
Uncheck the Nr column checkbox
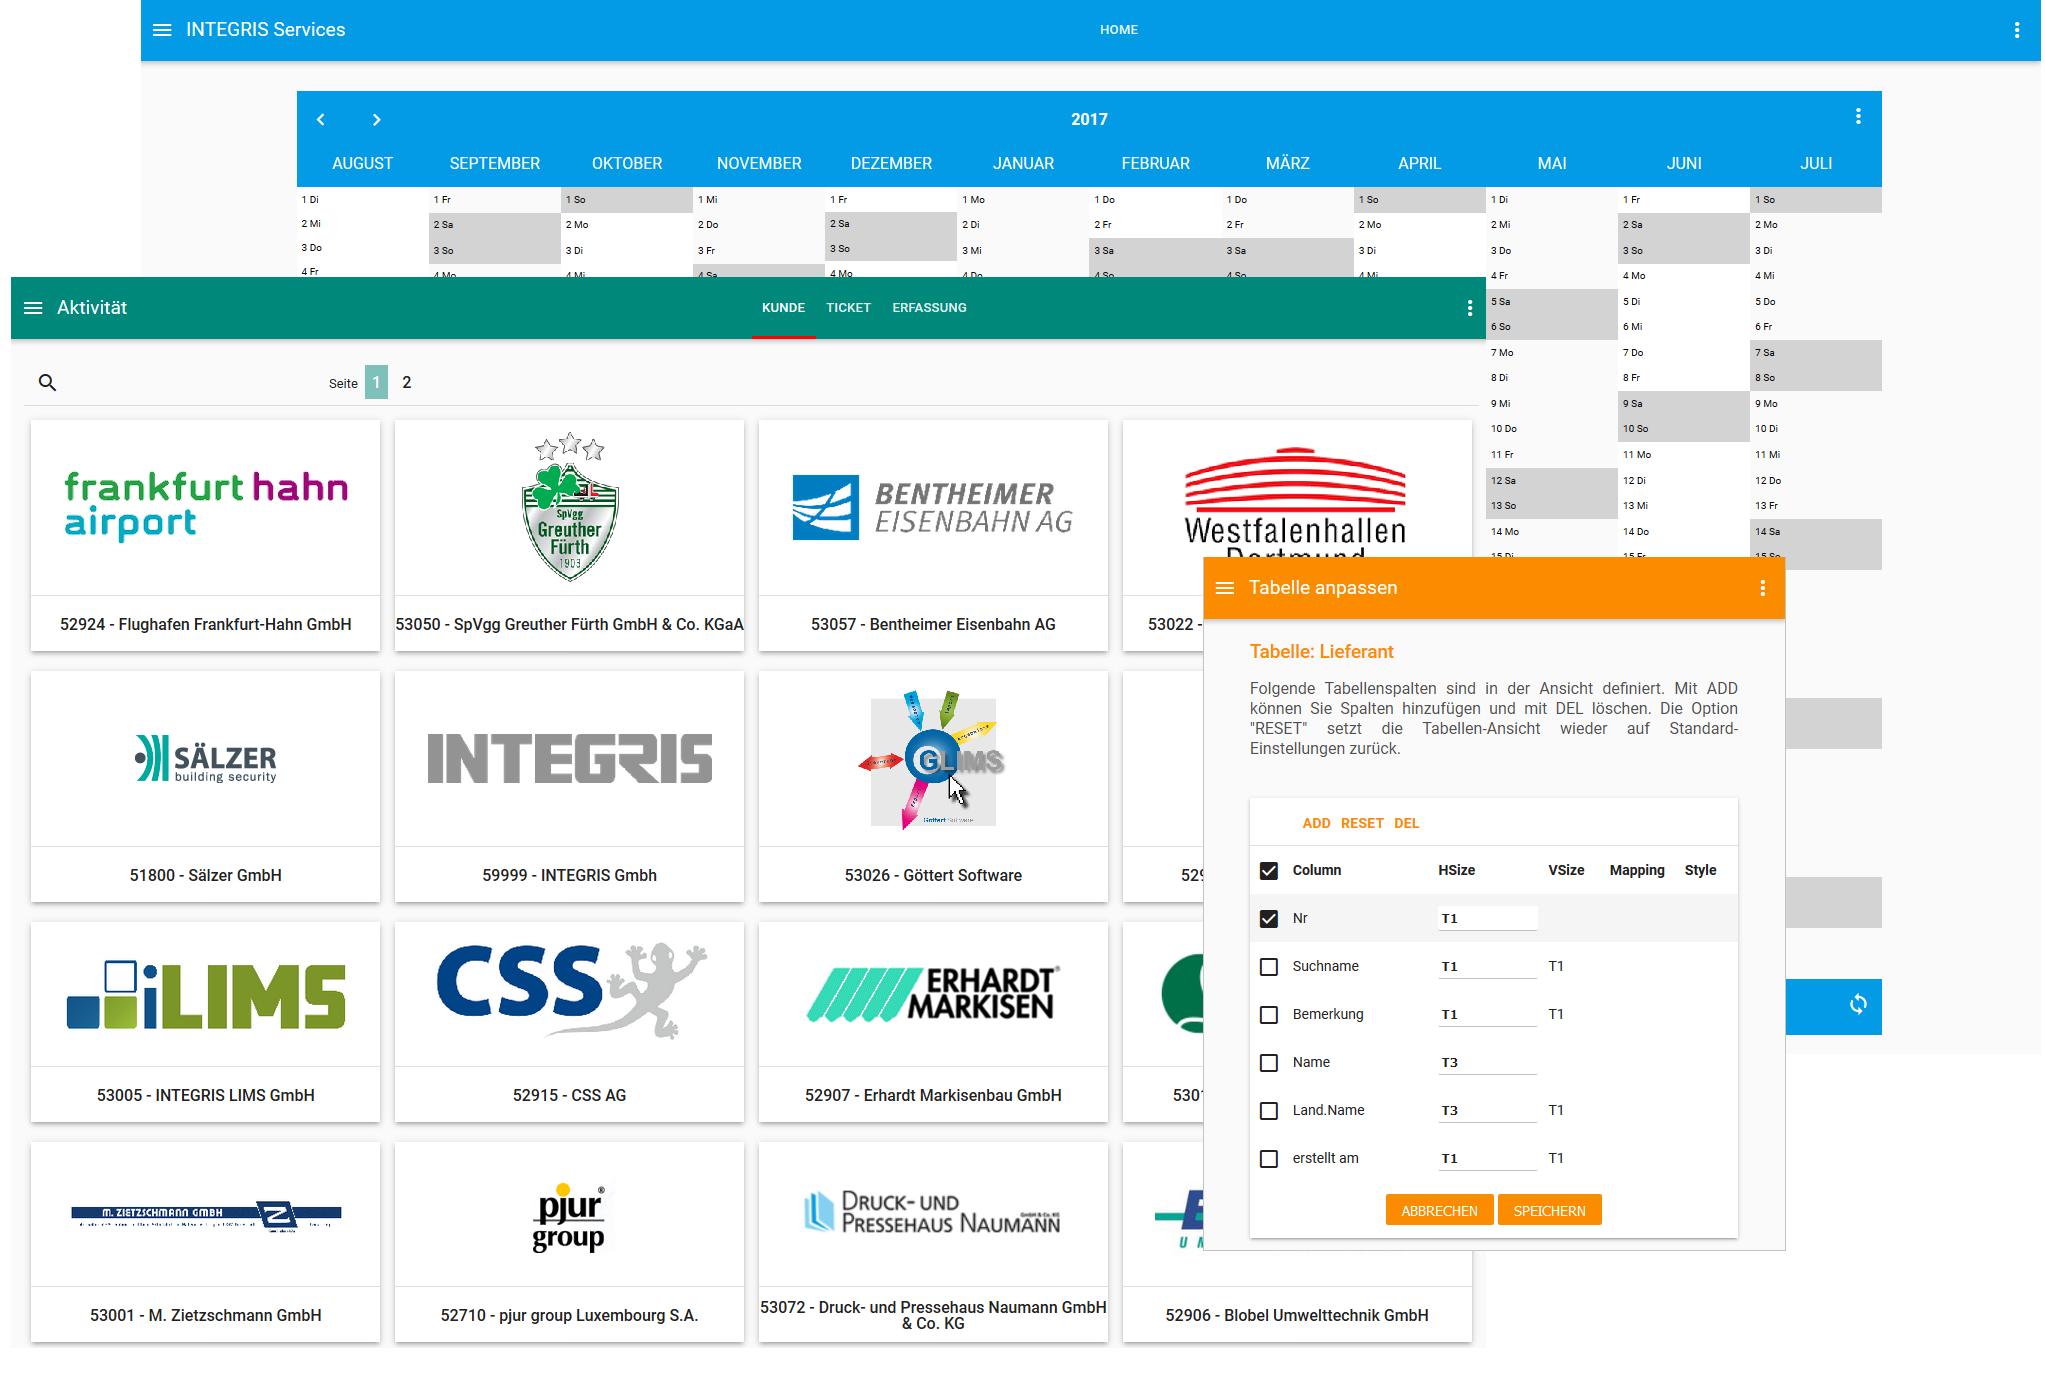click(x=1269, y=919)
